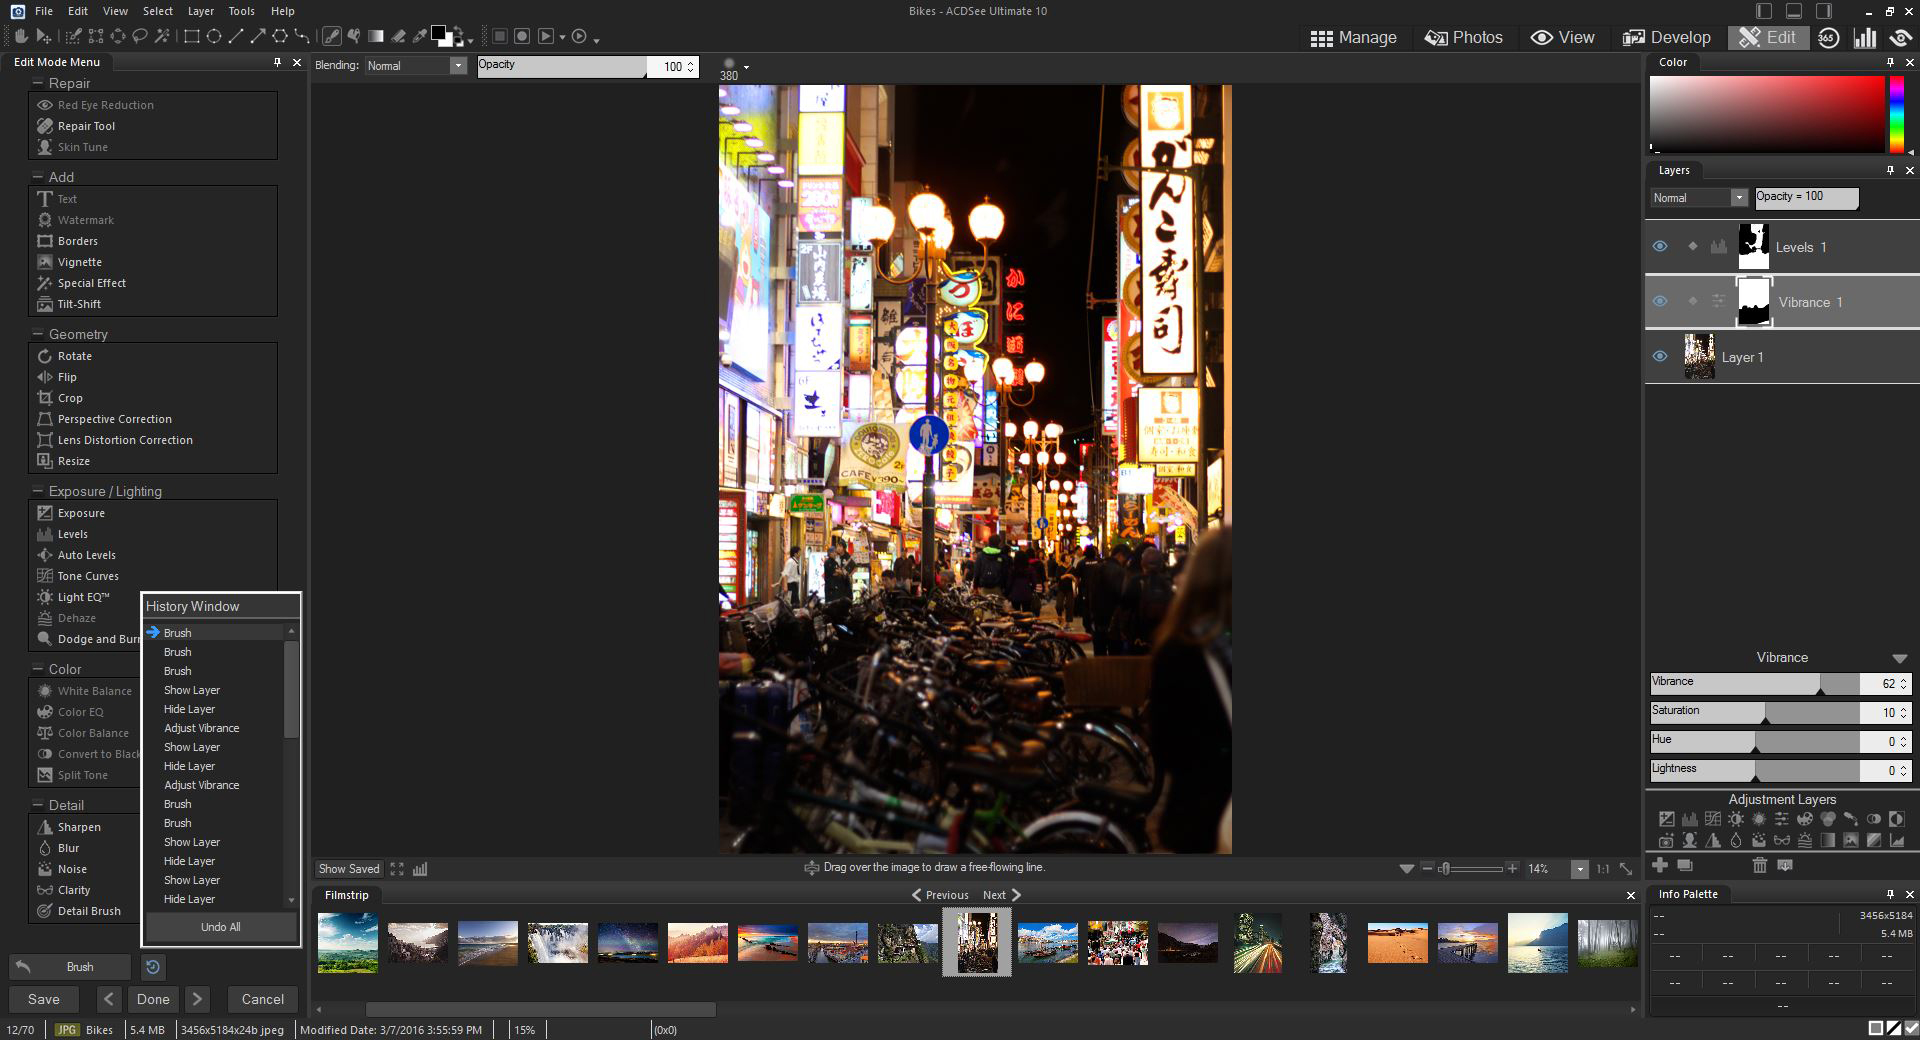This screenshot has width=1920, height=1040.
Task: Click the Save button
Action: pos(43,999)
